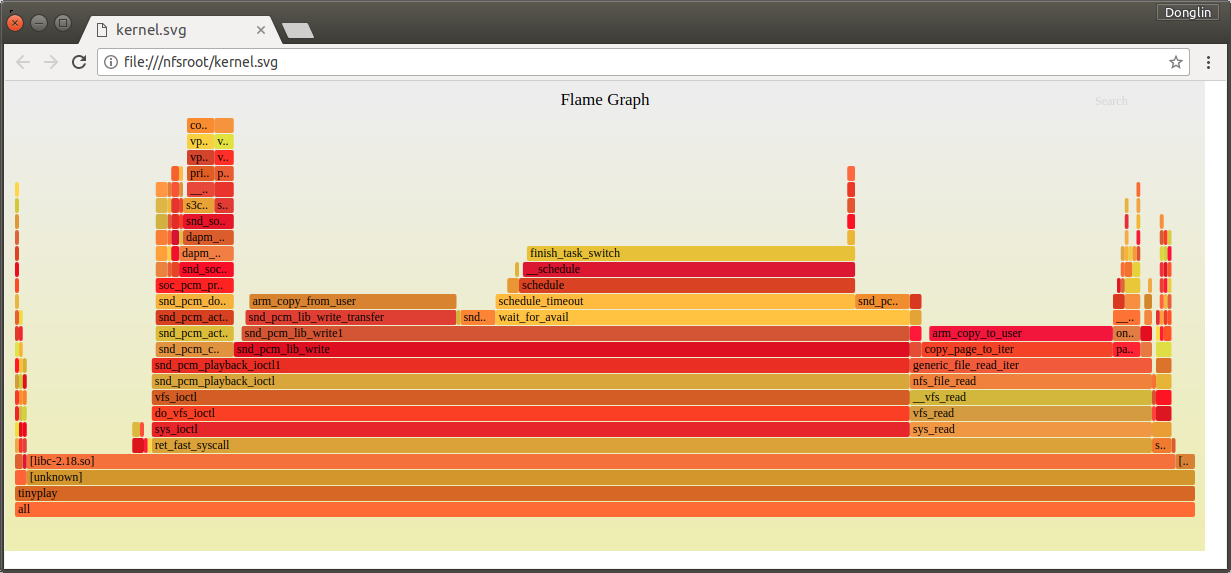Click the sys_read frame
Viewport: 1231px width, 573px height.
click(x=1033, y=429)
